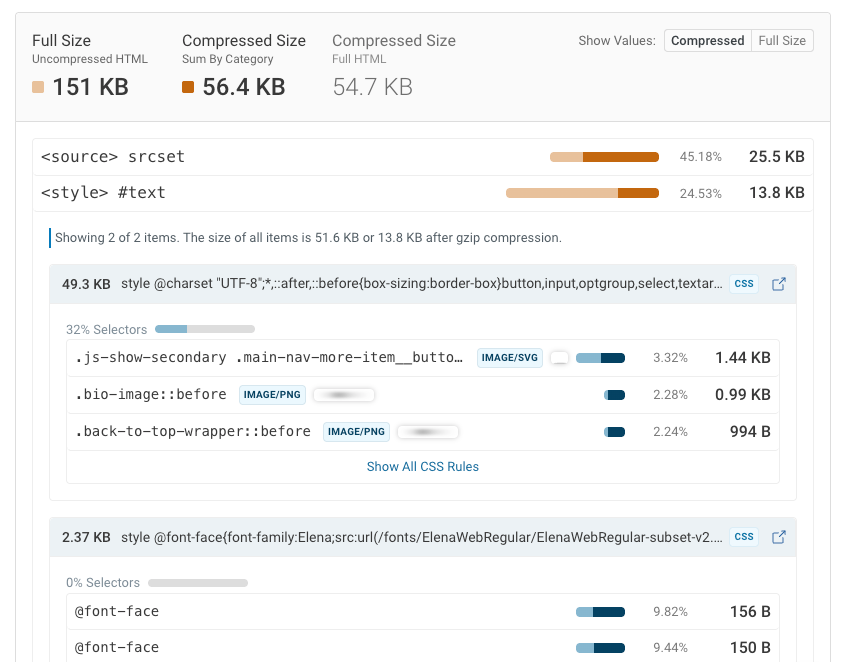
Task: Click the IMAGE/PNG badge on .back-to-top-wrapper::before
Action: 357,432
